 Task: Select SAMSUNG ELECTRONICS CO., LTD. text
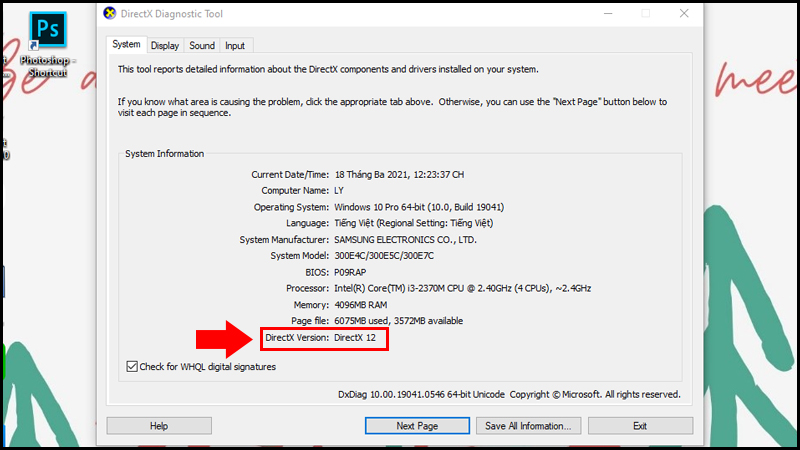(x=406, y=240)
